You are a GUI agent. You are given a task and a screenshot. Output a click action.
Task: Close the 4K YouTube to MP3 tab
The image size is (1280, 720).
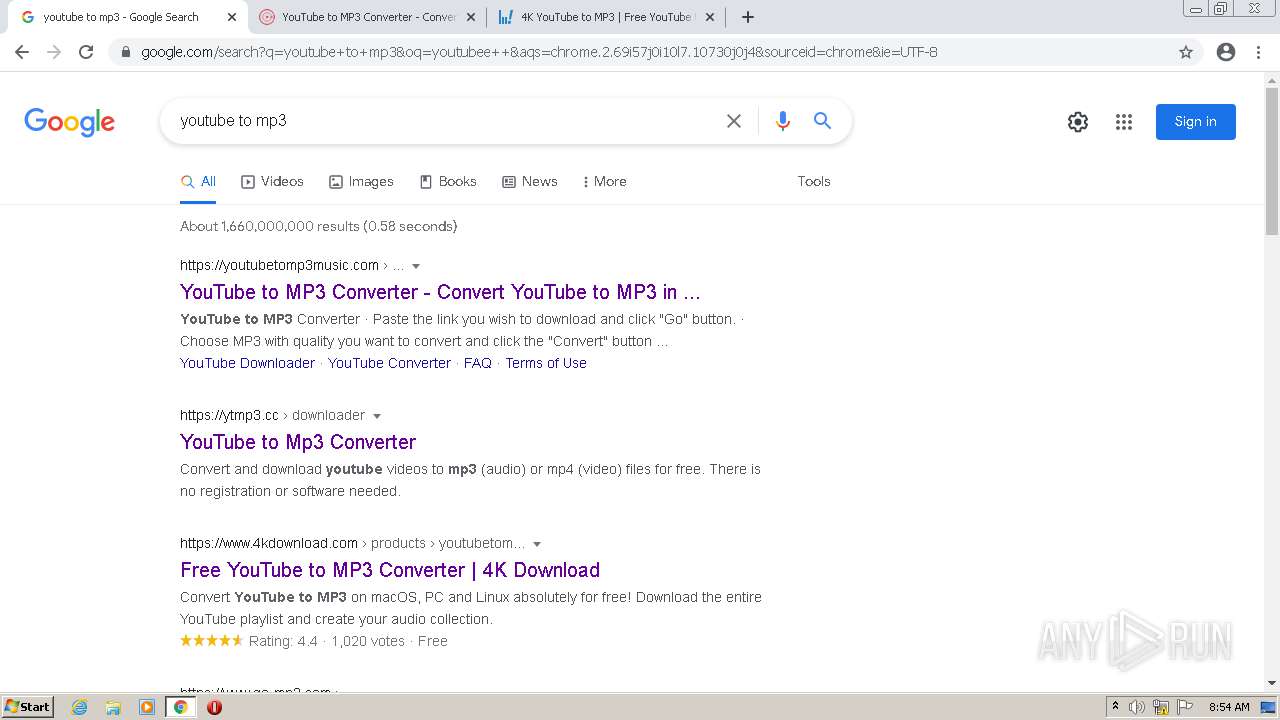[x=710, y=17]
